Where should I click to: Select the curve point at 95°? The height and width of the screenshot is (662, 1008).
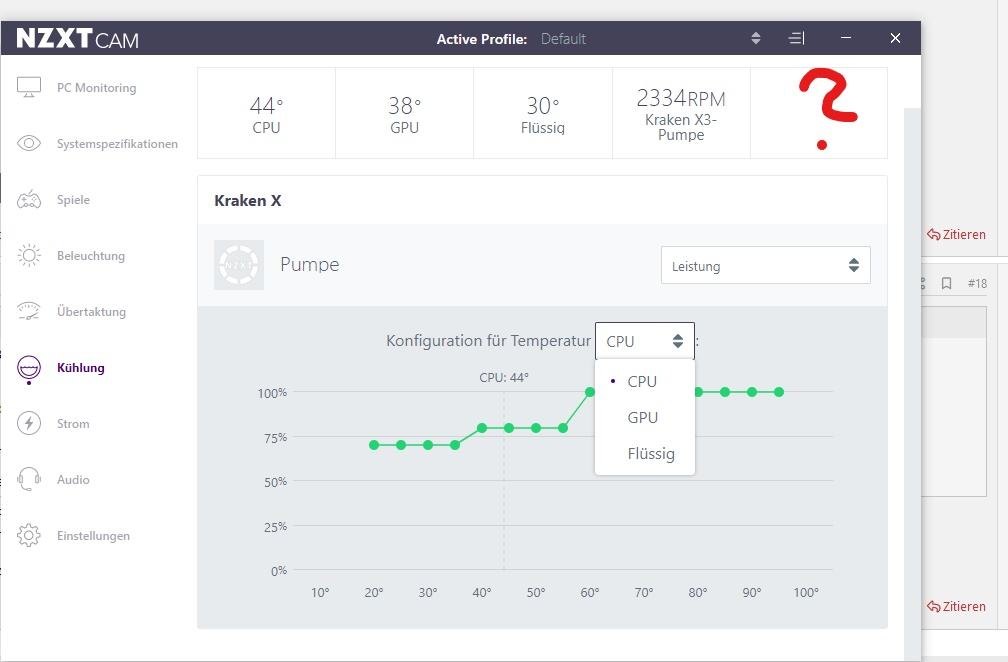point(778,392)
